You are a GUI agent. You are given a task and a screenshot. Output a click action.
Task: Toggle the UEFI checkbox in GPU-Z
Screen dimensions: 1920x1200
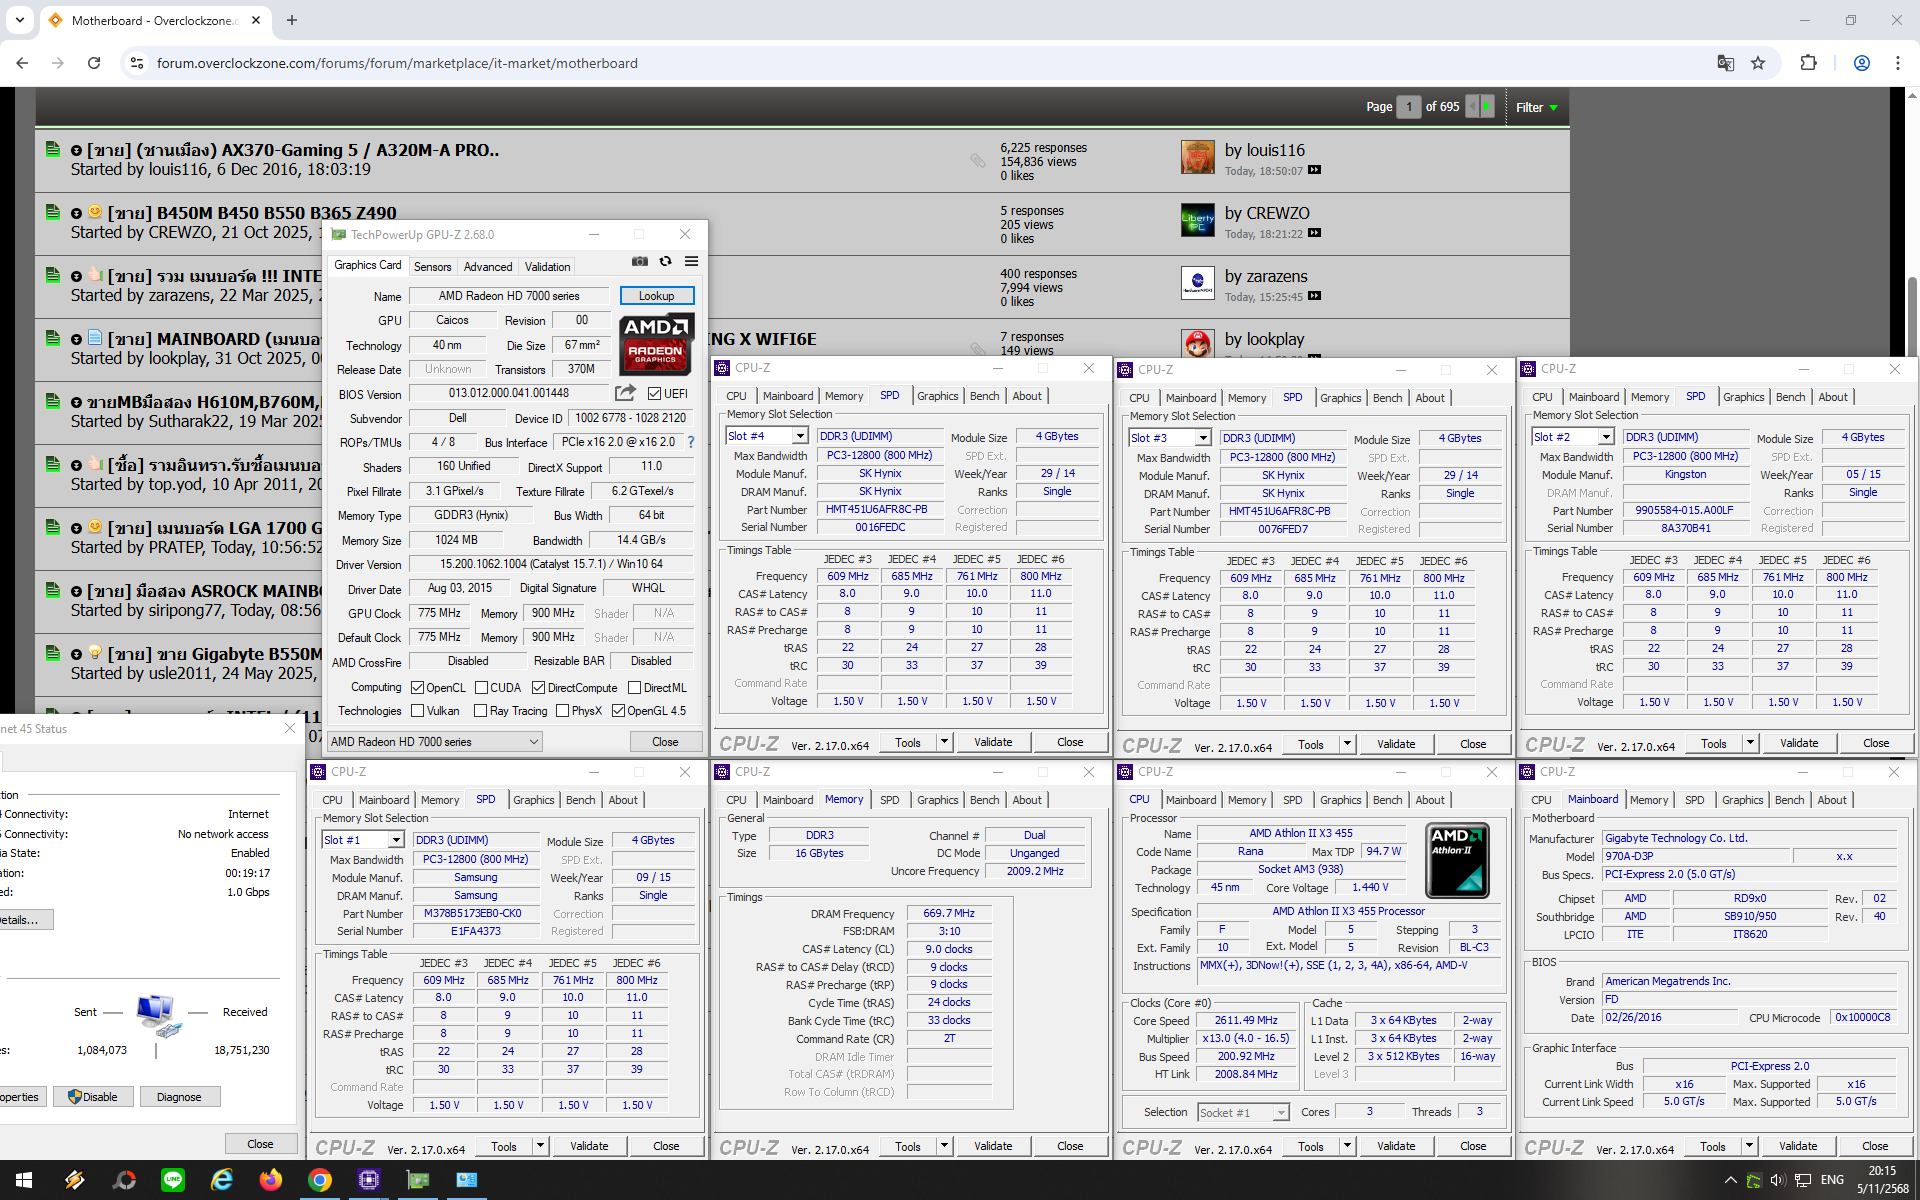(x=655, y=394)
